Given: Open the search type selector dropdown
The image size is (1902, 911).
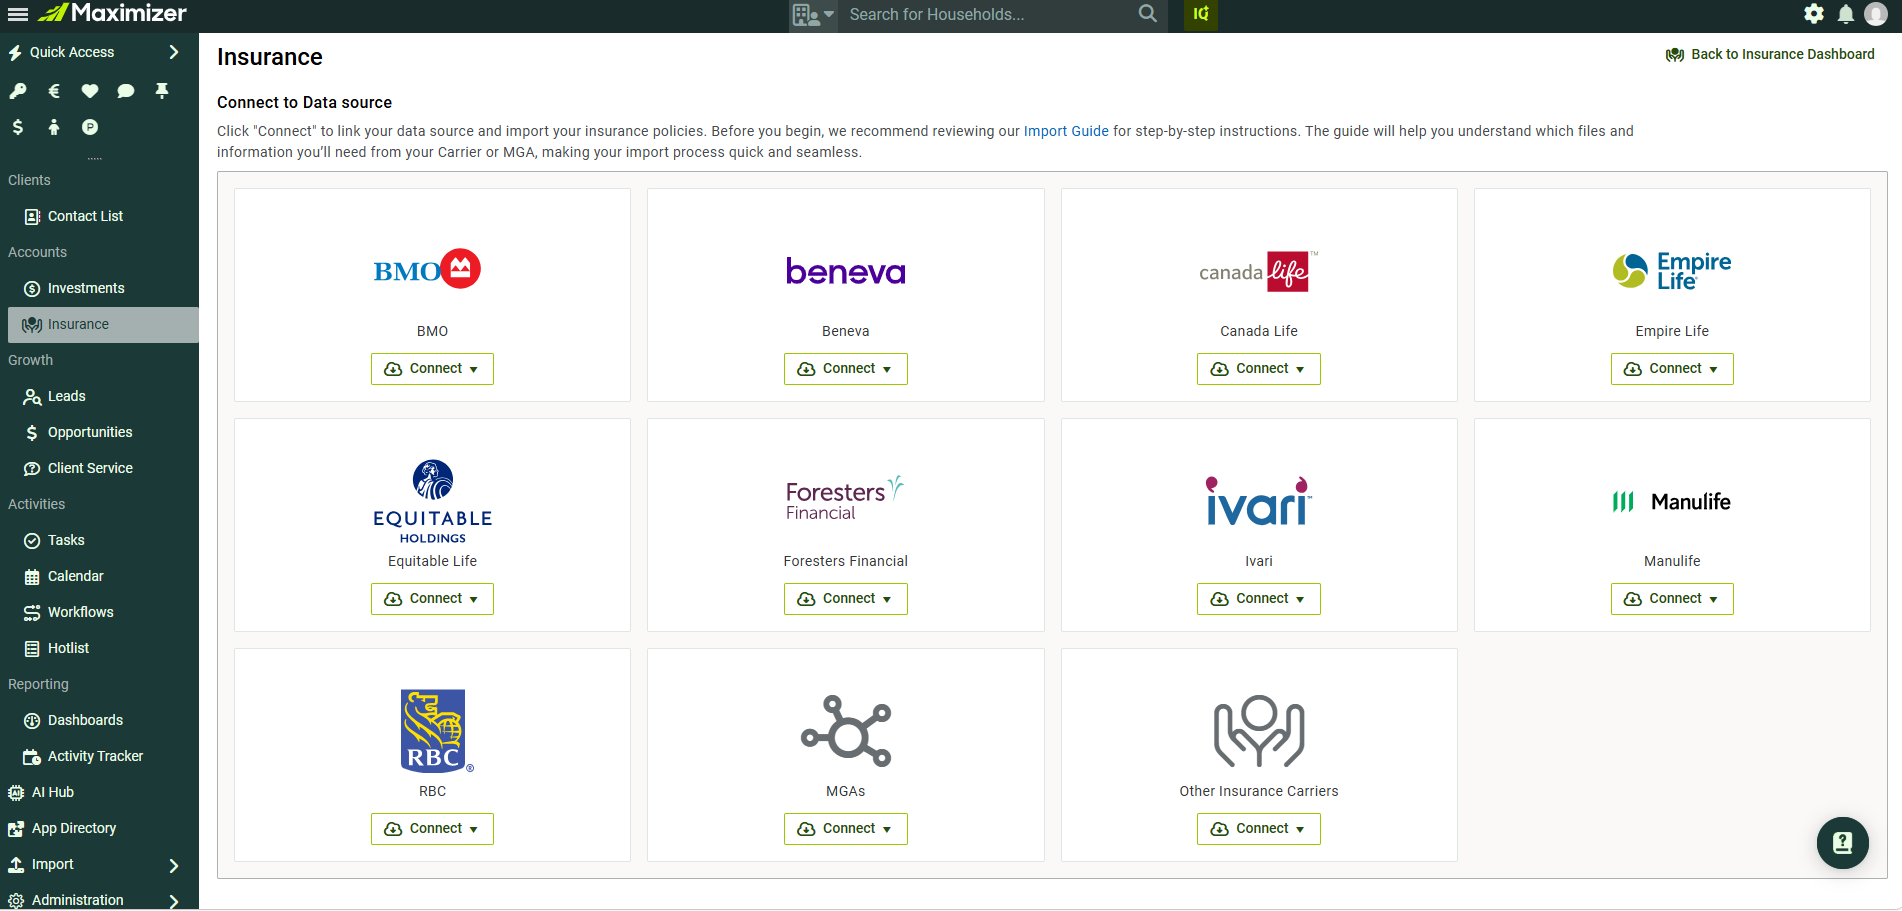Looking at the screenshot, I should click(x=813, y=15).
